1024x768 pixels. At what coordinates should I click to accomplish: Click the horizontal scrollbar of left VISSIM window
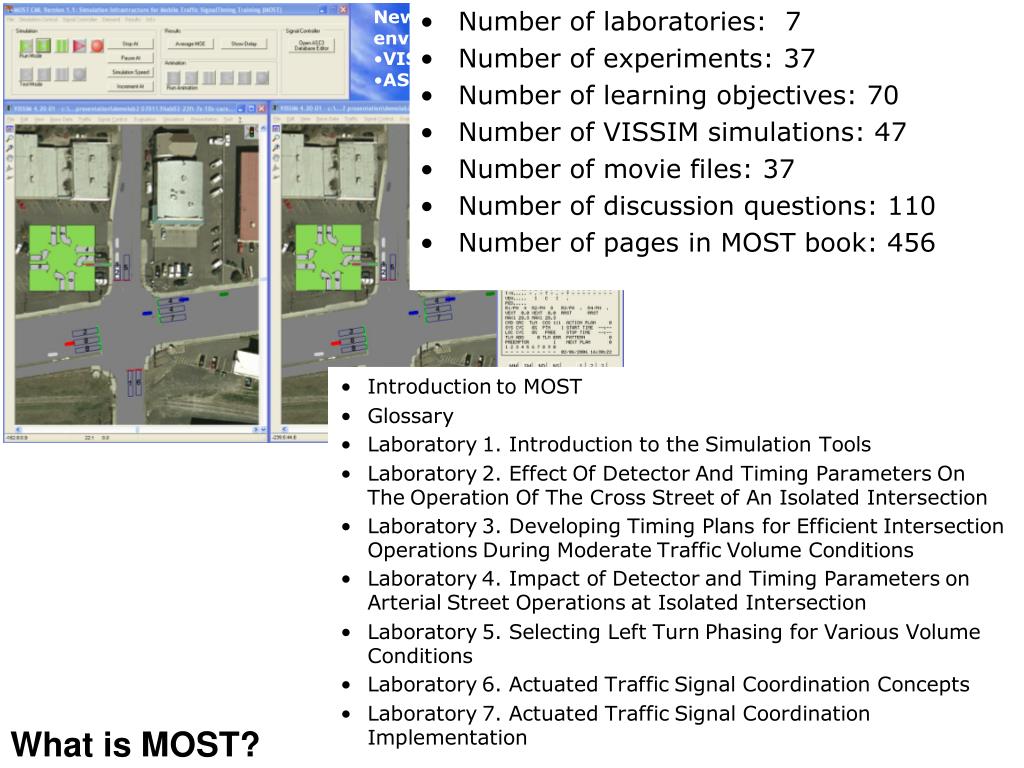pyautogui.click(x=136, y=429)
